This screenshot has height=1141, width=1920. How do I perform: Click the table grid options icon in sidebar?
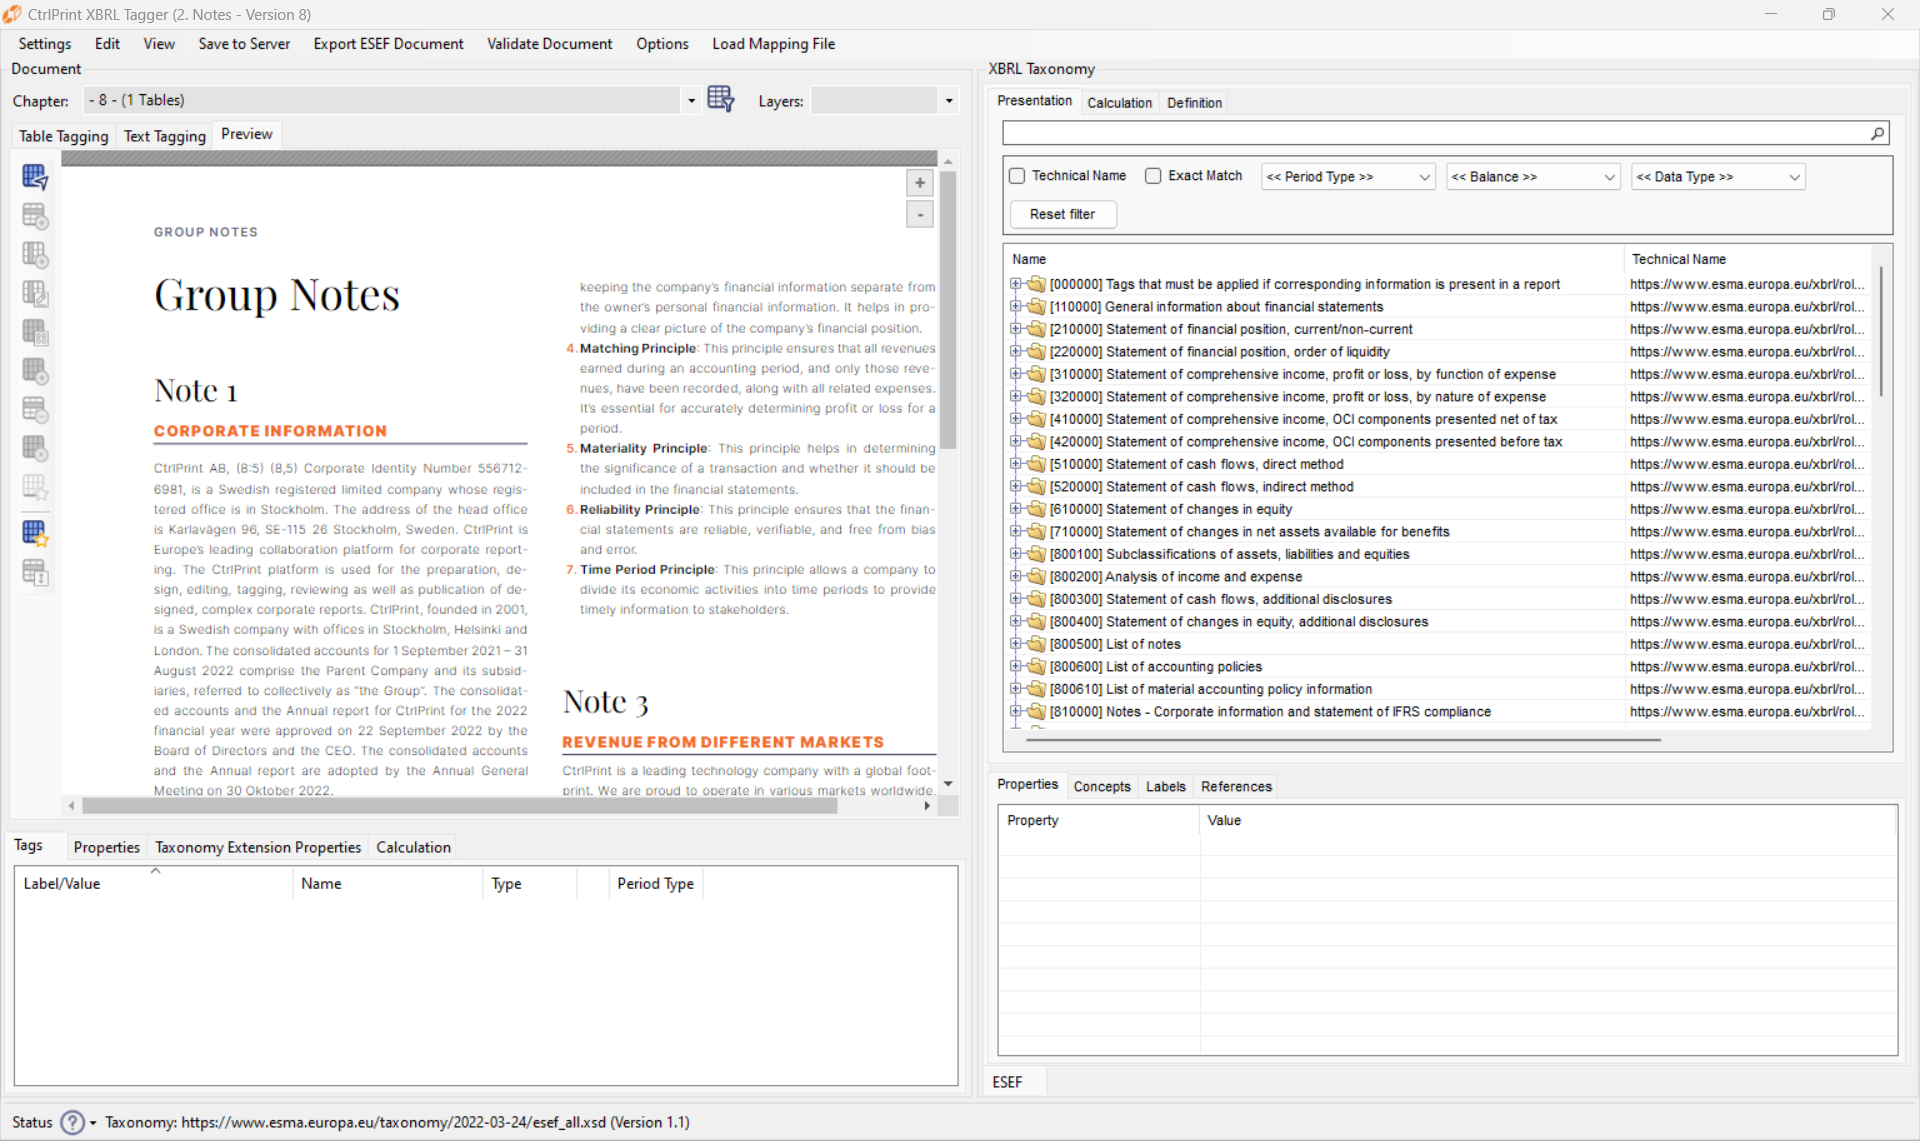[x=35, y=330]
